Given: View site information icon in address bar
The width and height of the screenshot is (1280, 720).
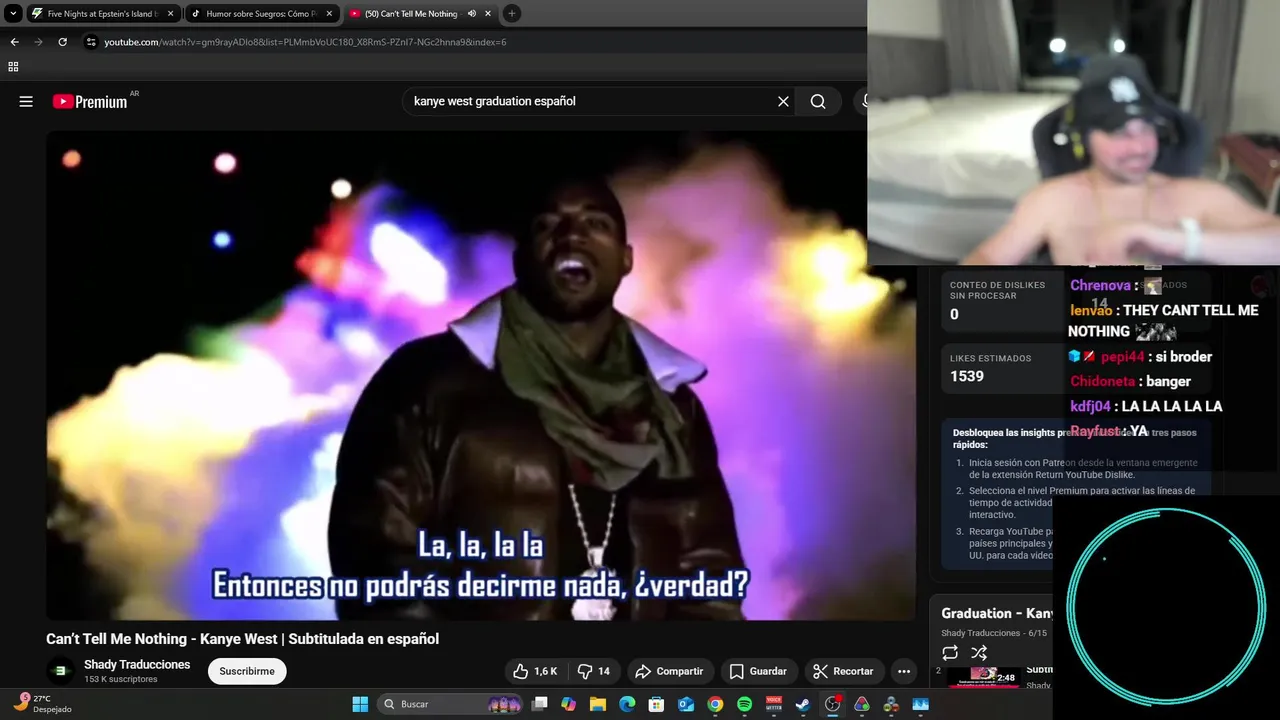Looking at the screenshot, I should [91, 42].
